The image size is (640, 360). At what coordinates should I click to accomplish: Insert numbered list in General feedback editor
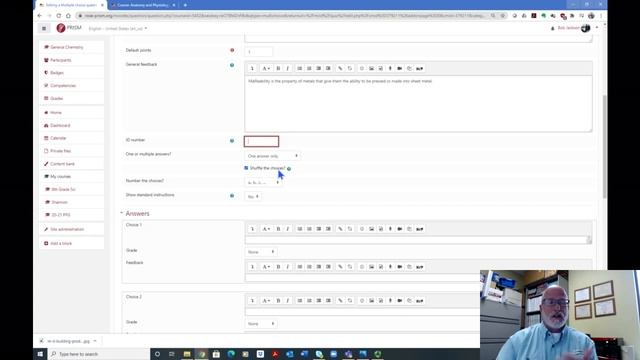309,68
